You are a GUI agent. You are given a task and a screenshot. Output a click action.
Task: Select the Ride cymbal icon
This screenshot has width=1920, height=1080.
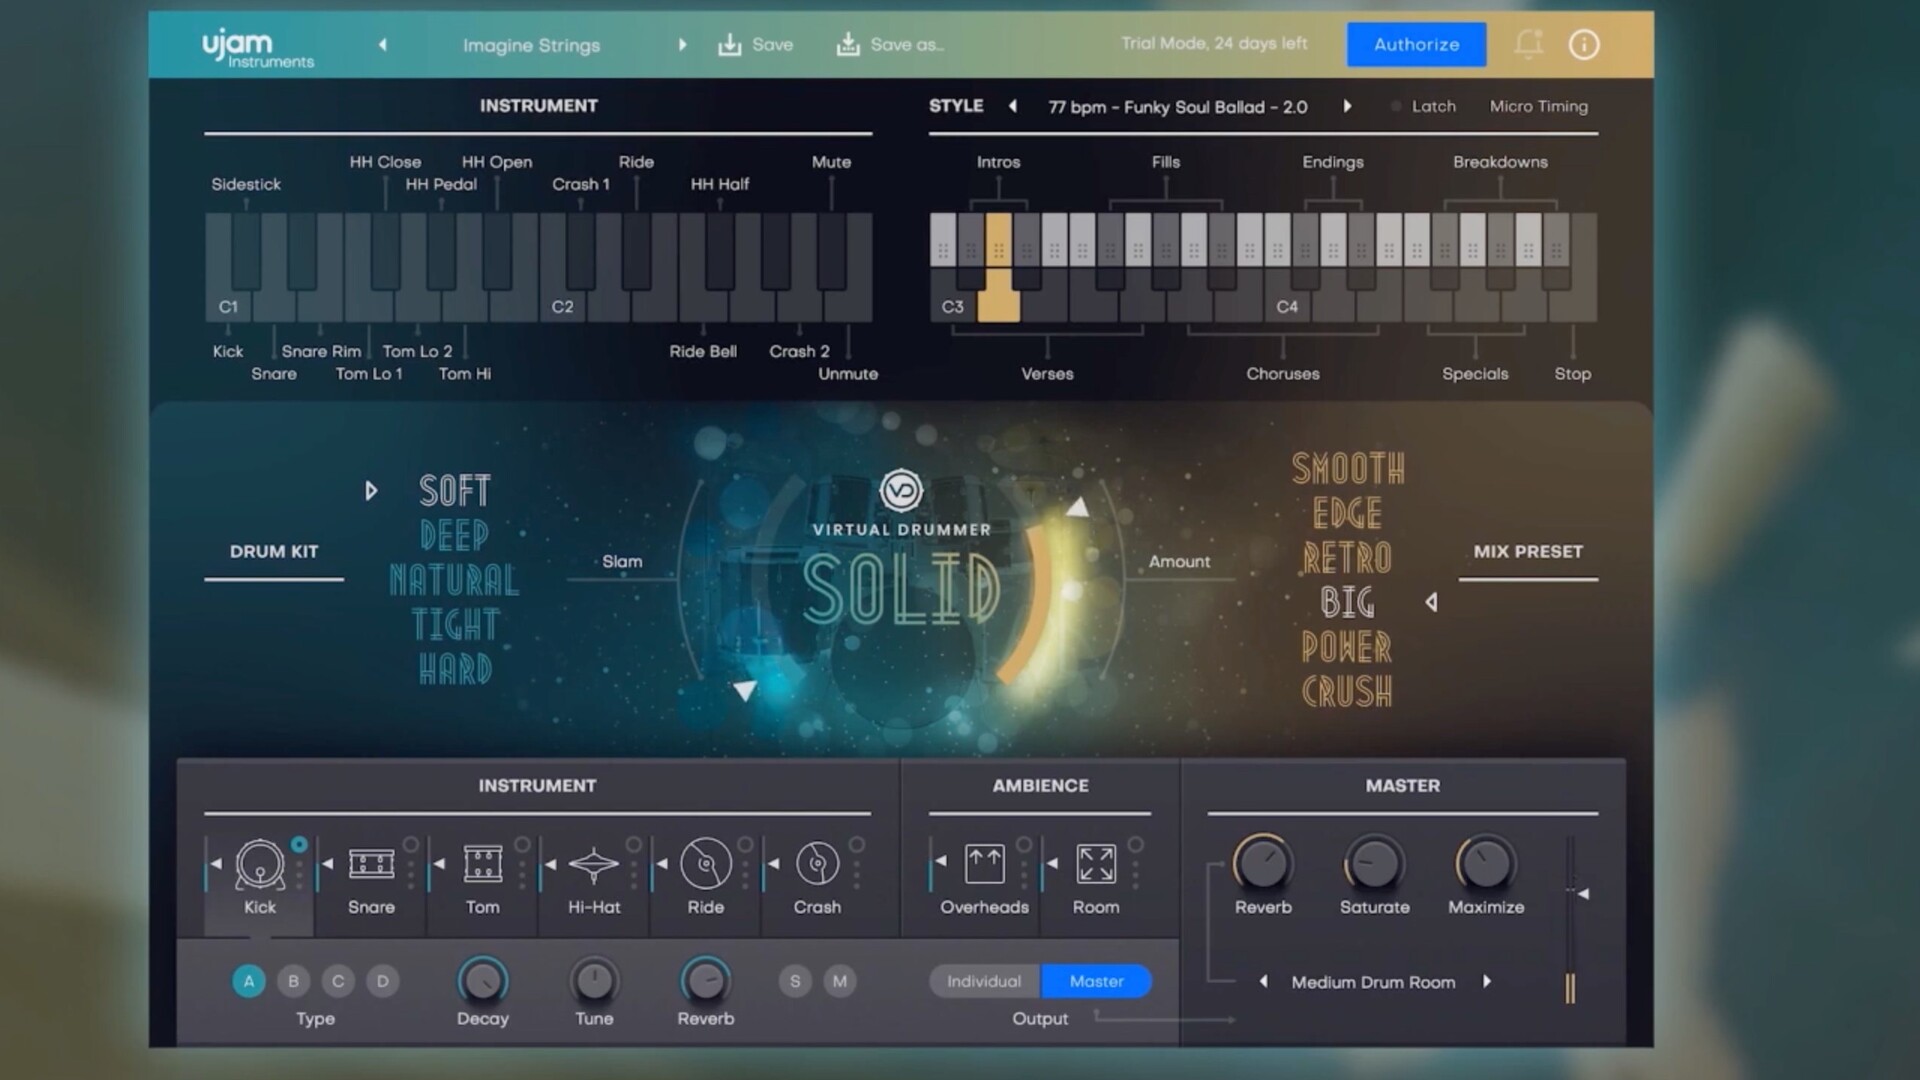click(706, 863)
